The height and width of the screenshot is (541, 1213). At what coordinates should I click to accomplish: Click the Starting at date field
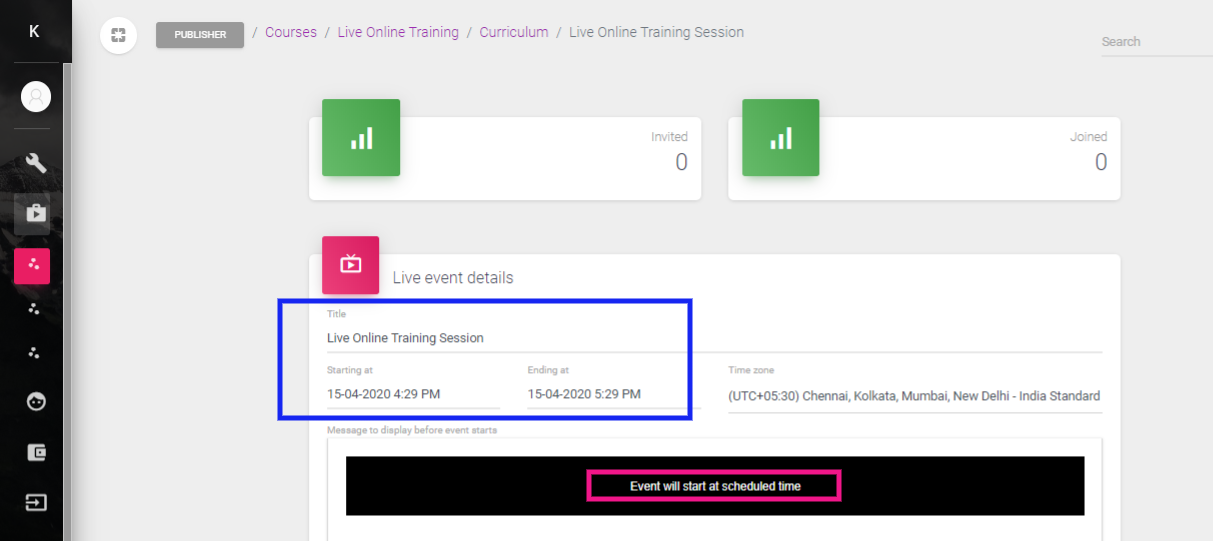point(413,394)
